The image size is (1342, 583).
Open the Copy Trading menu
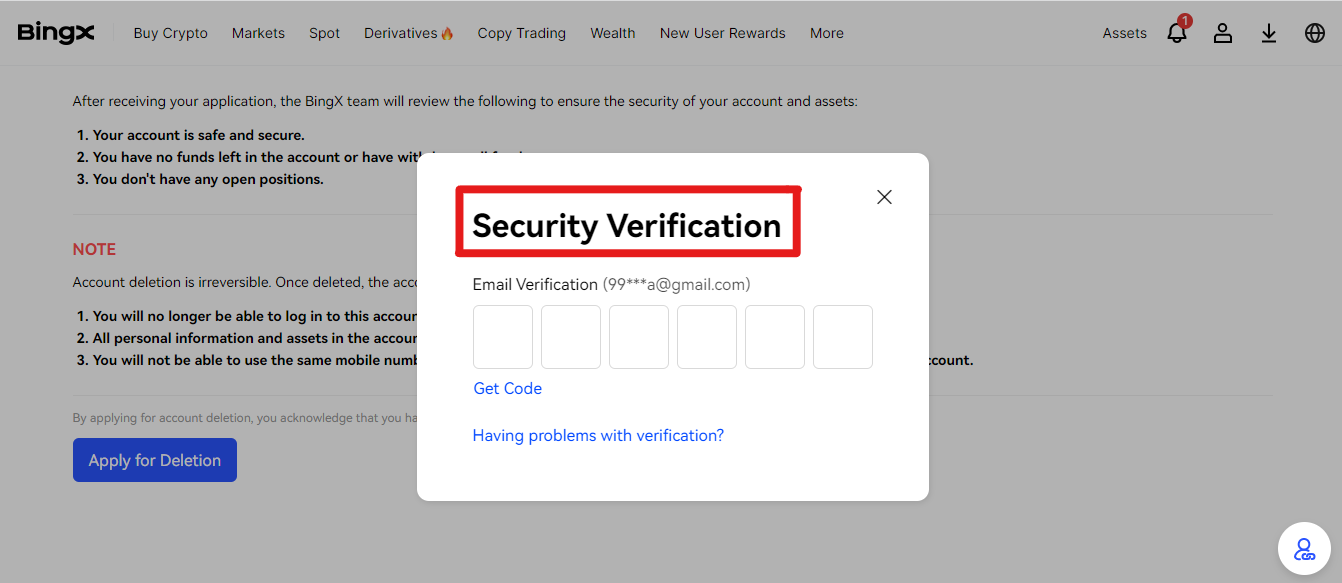(x=522, y=33)
